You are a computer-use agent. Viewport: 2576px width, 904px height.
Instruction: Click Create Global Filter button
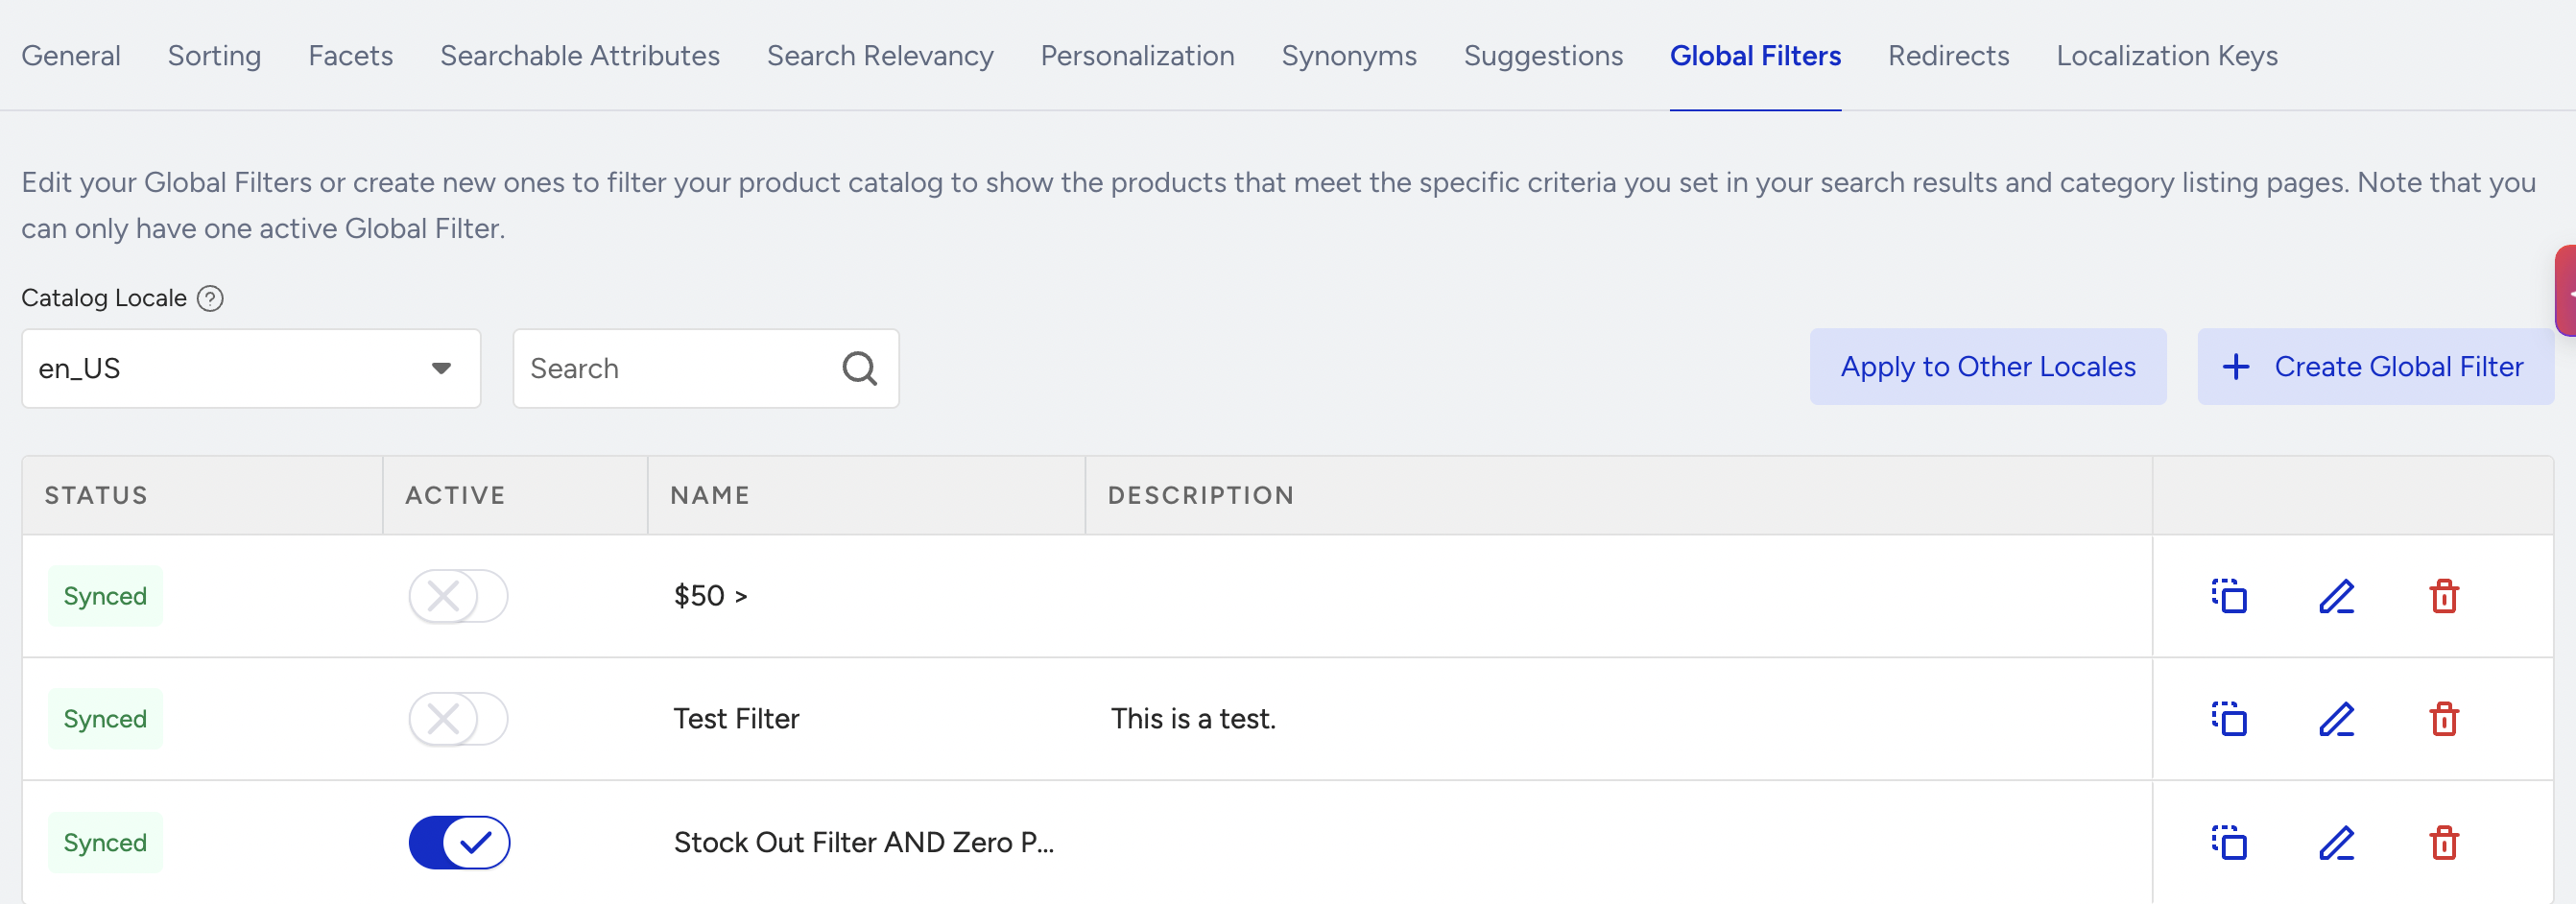pos(2375,367)
